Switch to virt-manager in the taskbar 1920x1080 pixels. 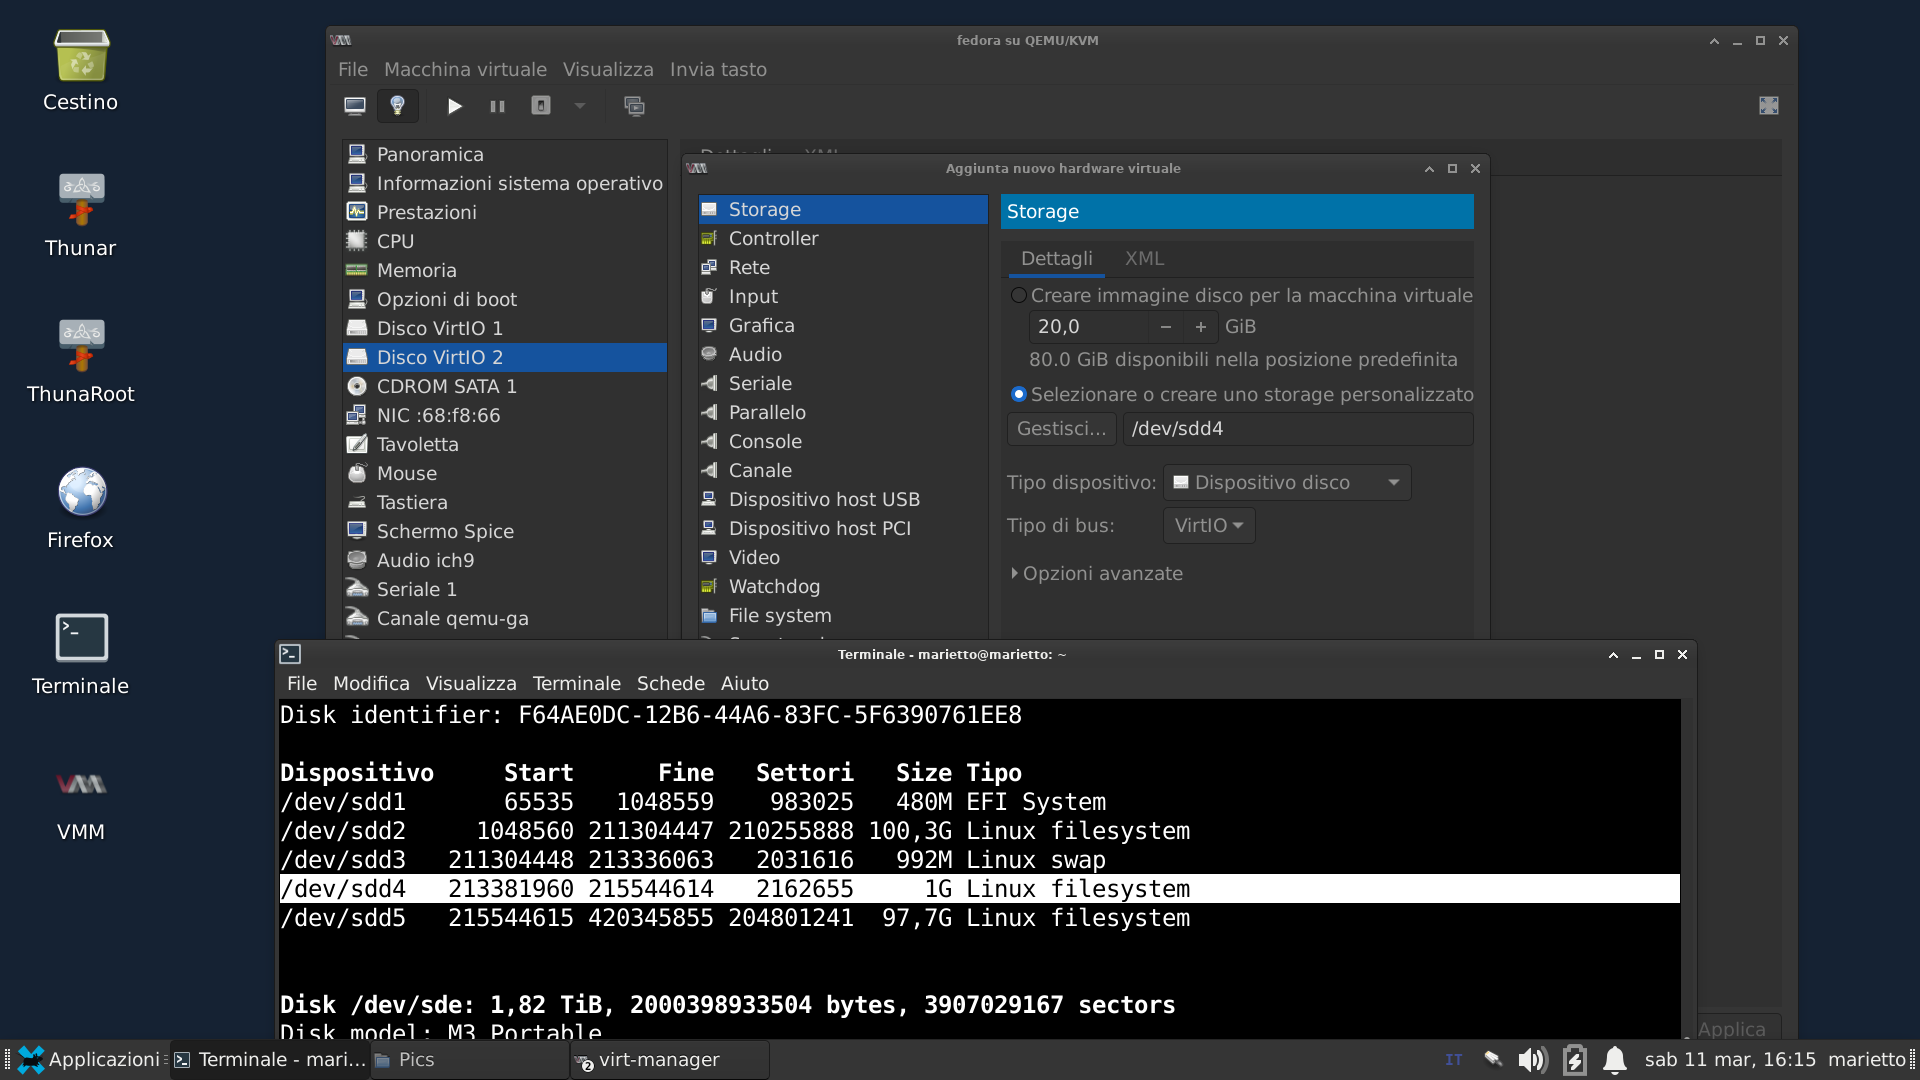coord(670,1060)
